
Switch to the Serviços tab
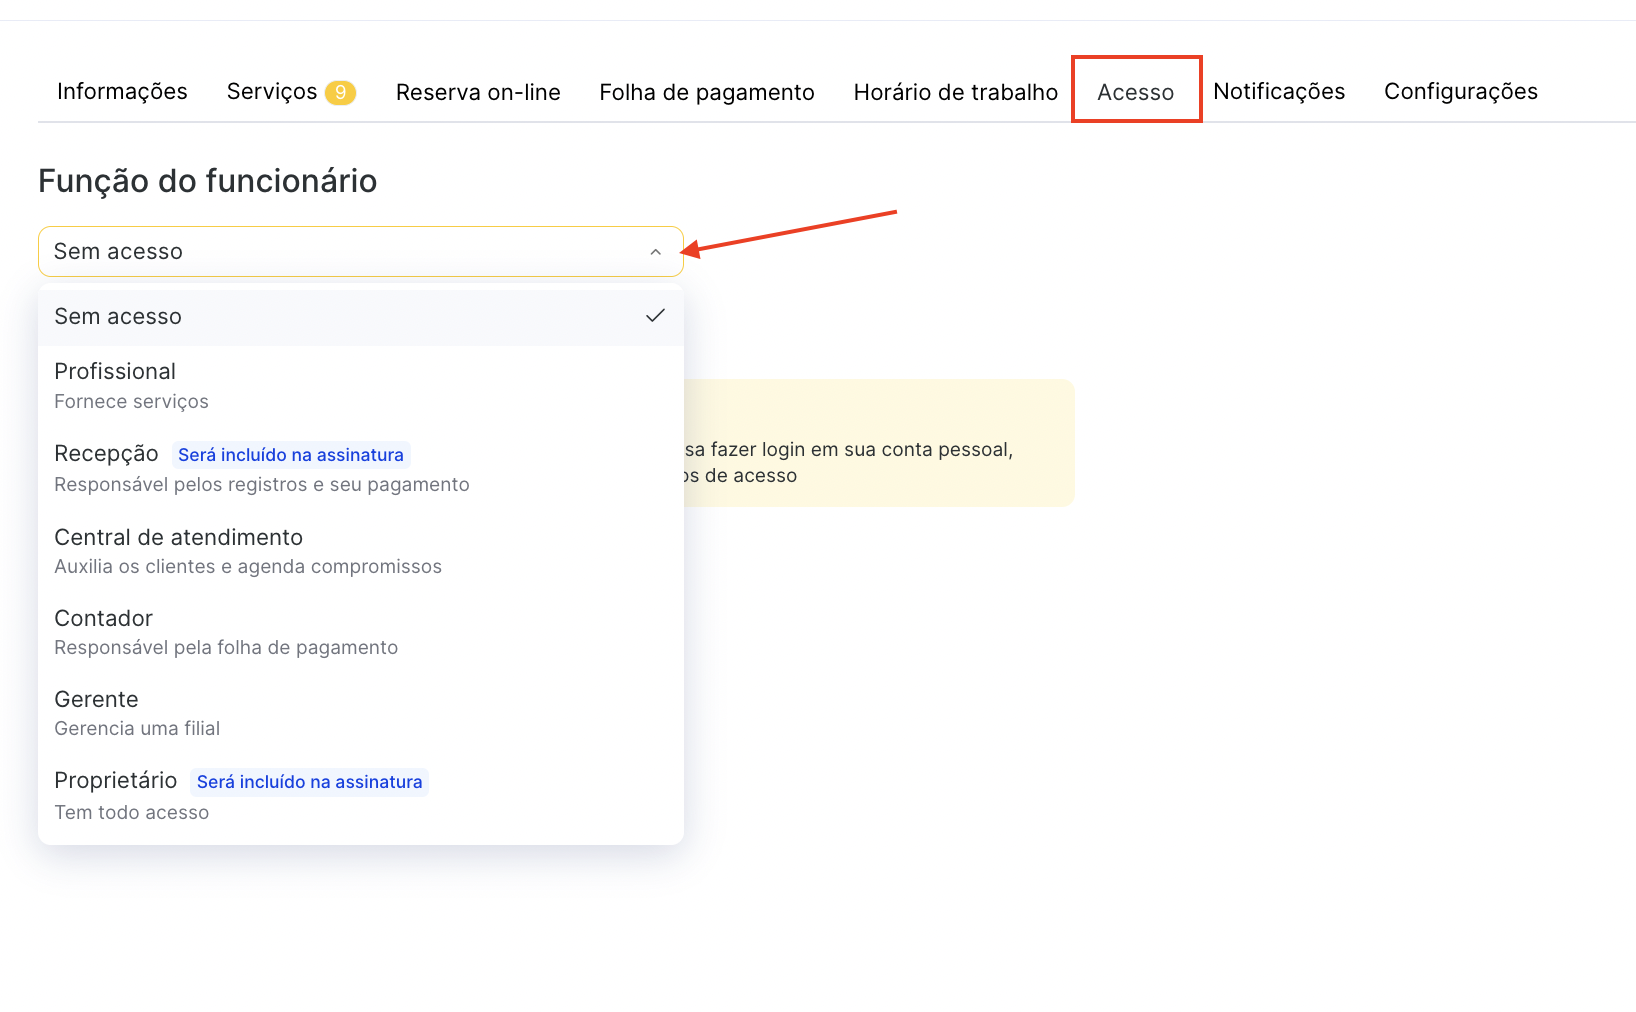[271, 92]
